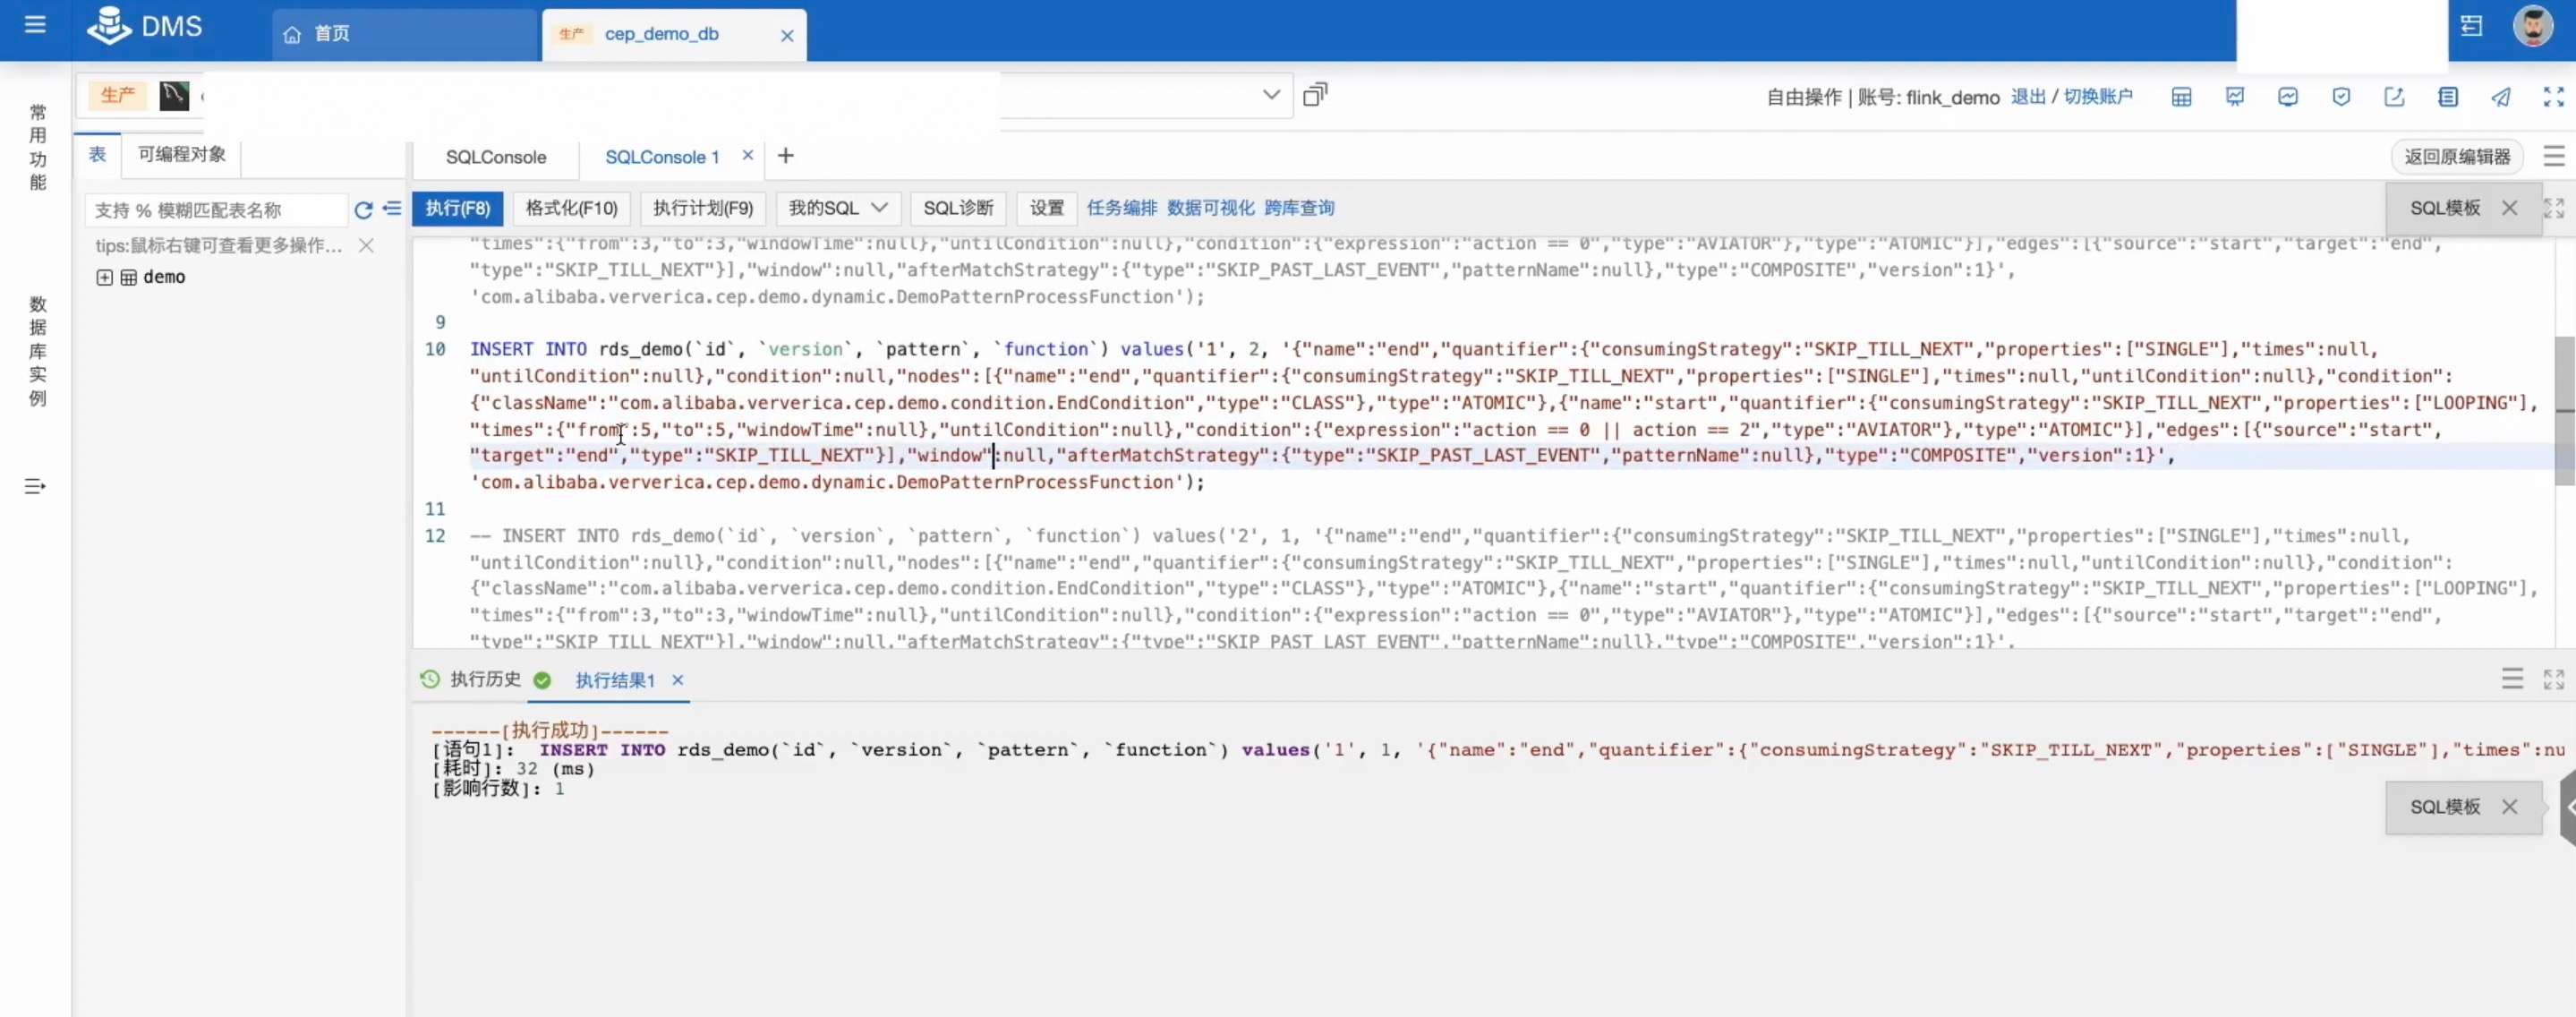Click the hamburger menu icon beside DMS
2576x1017 pixels.
pyautogui.click(x=35, y=24)
